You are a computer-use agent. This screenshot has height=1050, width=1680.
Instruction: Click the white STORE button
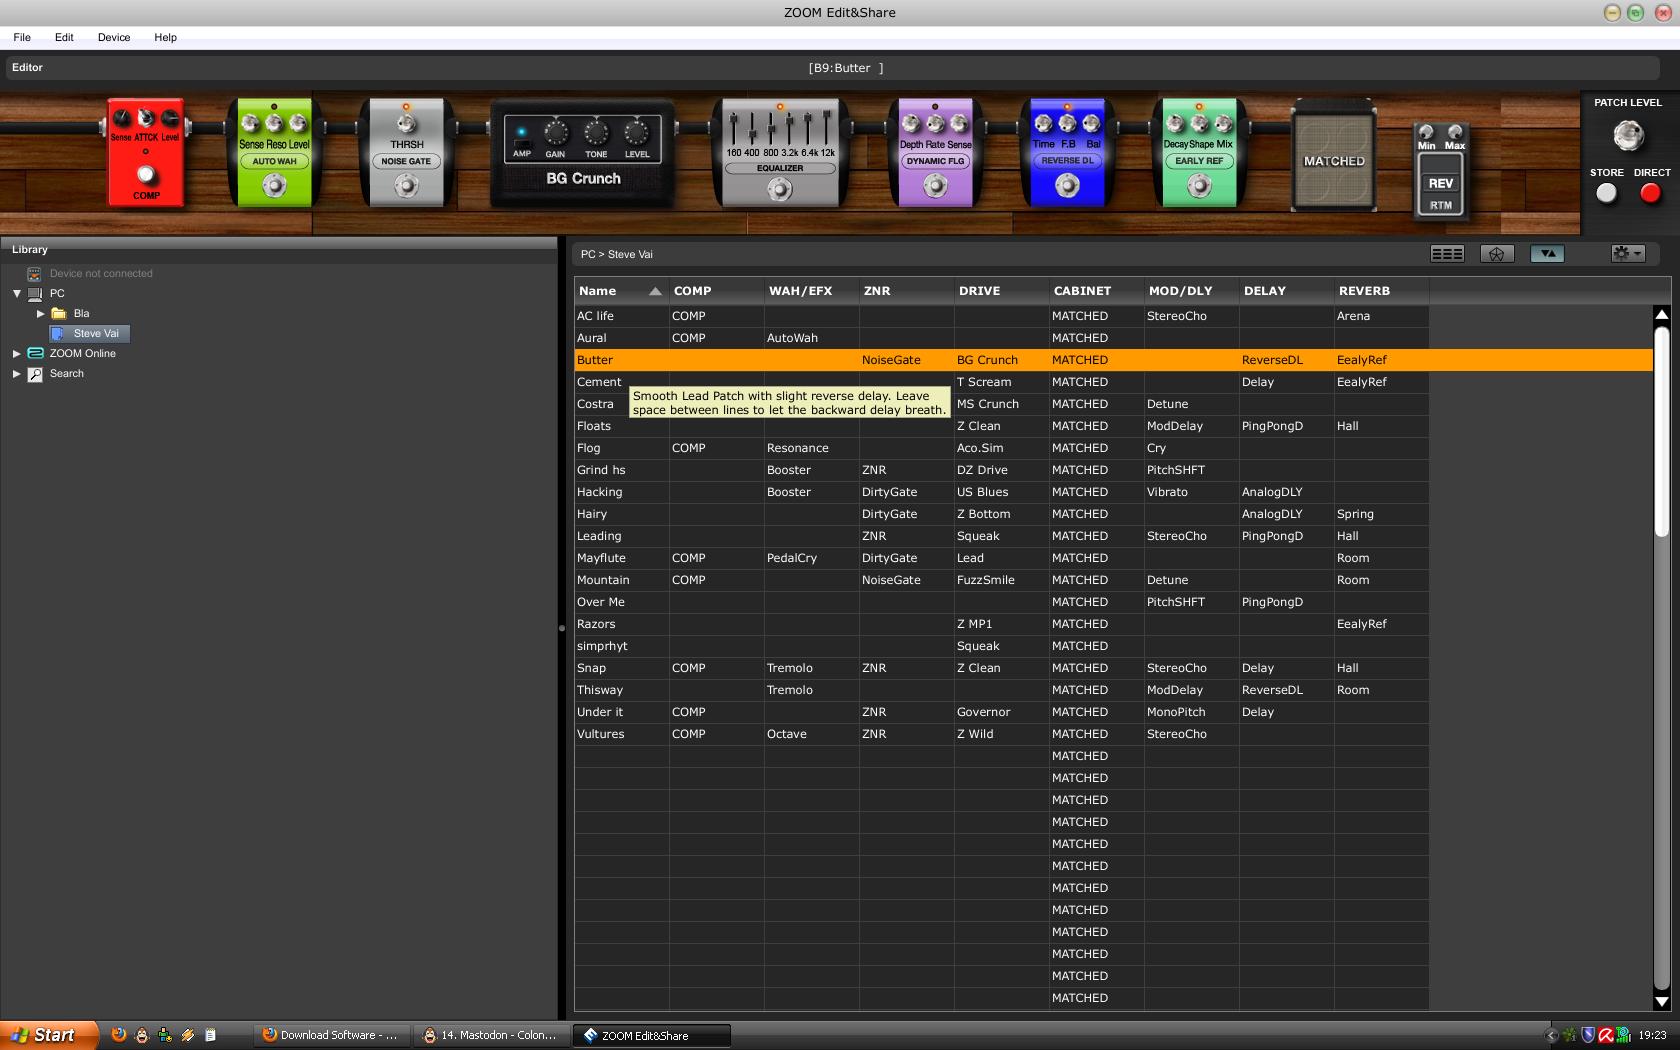coord(1606,193)
